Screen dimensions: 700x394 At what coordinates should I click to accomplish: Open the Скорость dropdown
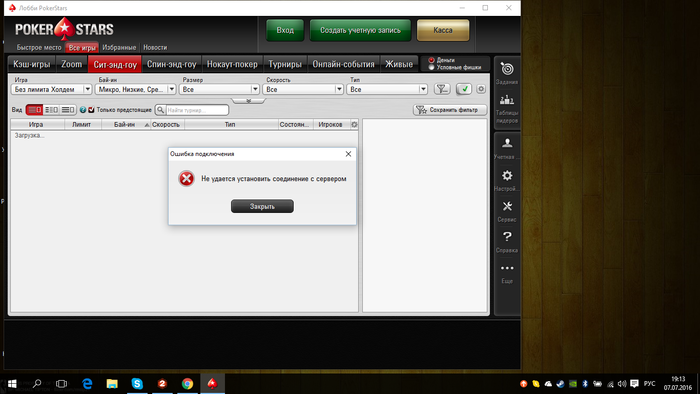pos(303,89)
